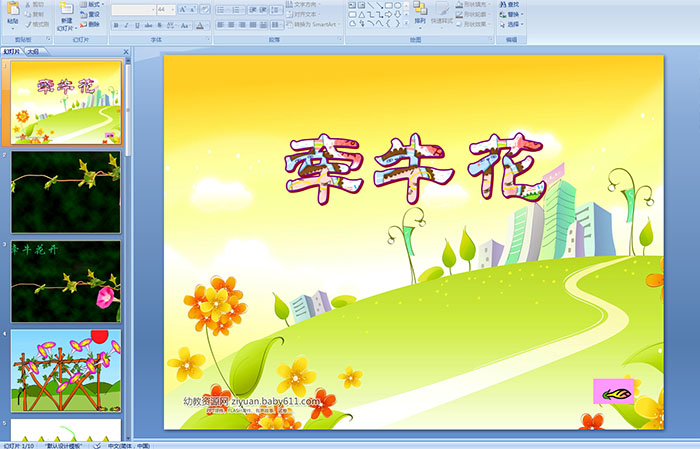This screenshot has width=700, height=449.
Task: Open the font name combo box
Action: pos(133,9)
